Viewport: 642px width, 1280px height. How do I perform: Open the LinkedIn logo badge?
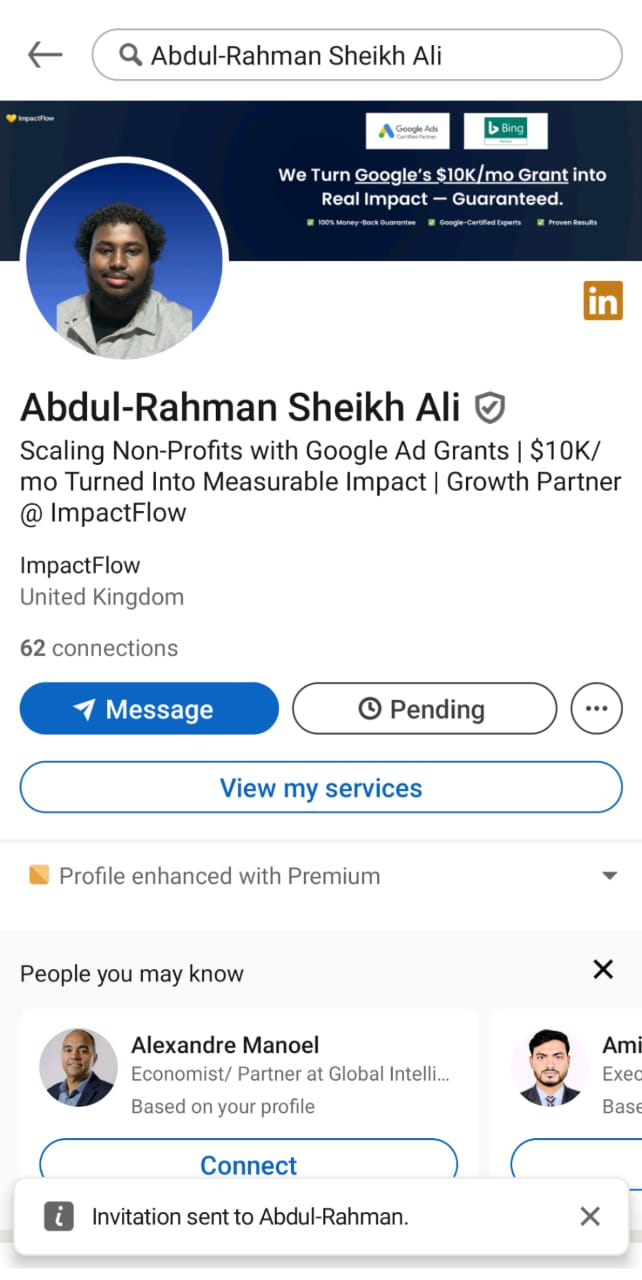tap(603, 301)
